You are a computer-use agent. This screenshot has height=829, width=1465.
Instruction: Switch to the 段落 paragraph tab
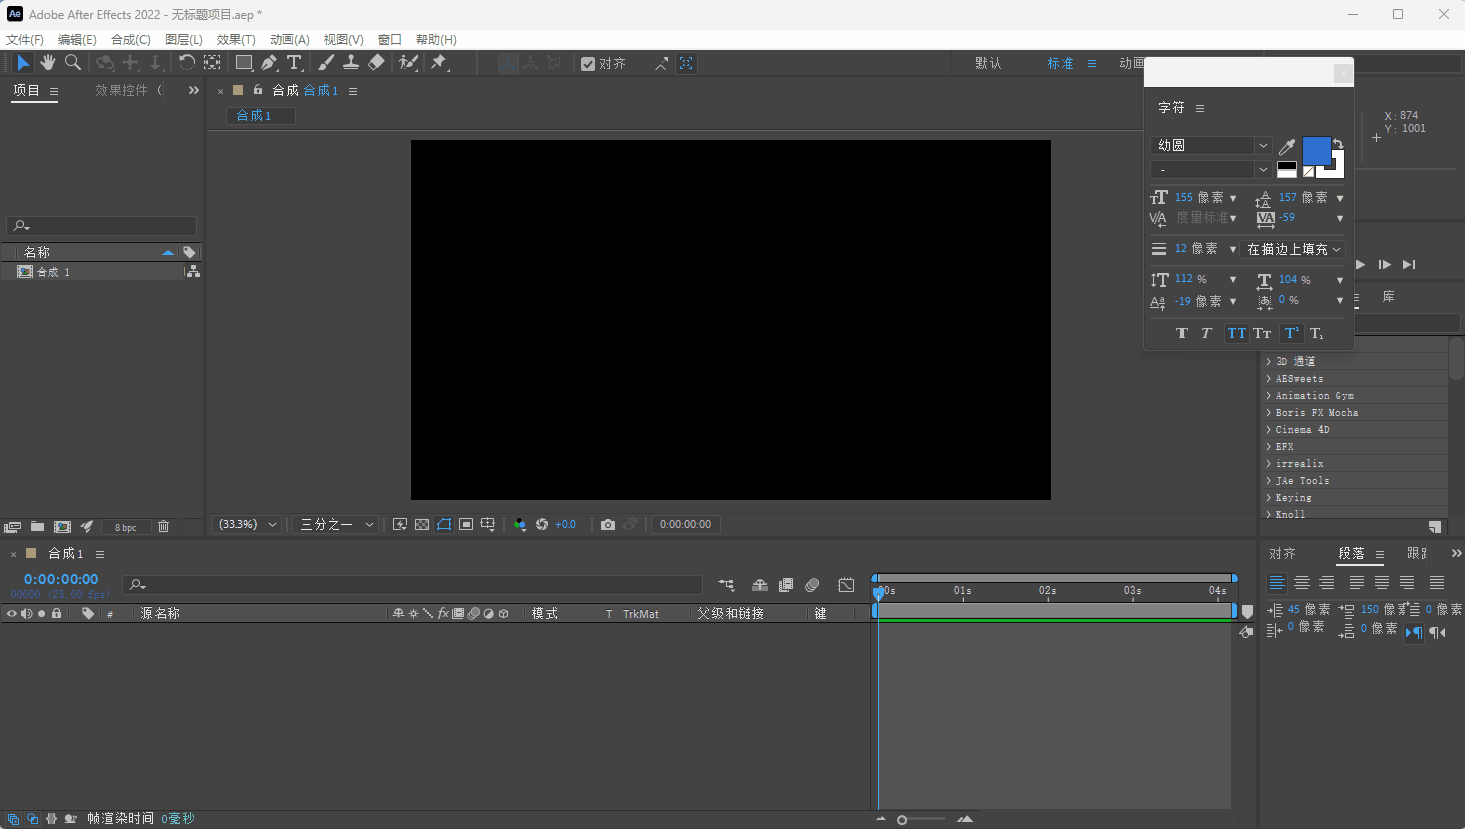(x=1351, y=553)
